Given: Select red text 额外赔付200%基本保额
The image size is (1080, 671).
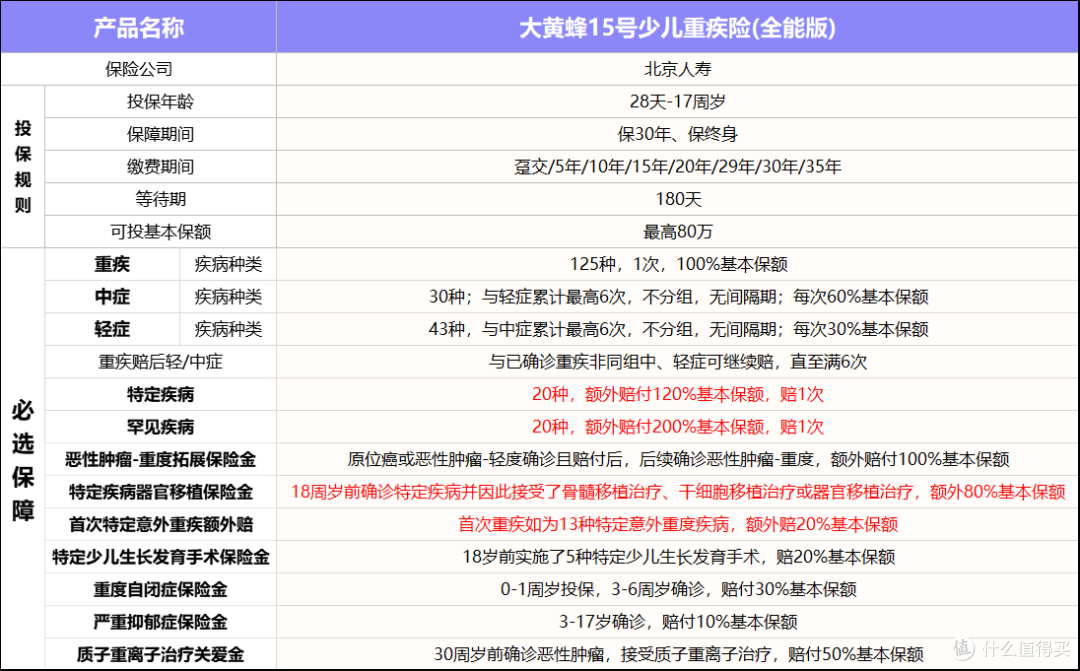Looking at the screenshot, I should pos(674,426).
